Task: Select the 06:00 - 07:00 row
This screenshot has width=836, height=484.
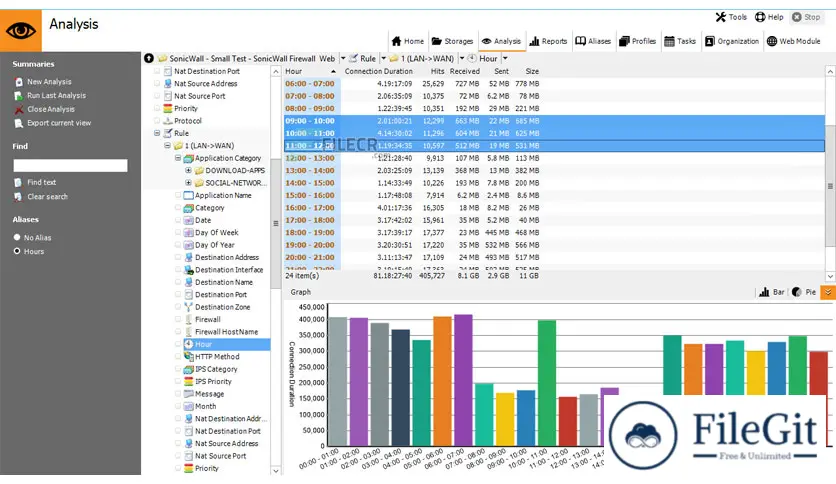Action: (554, 84)
